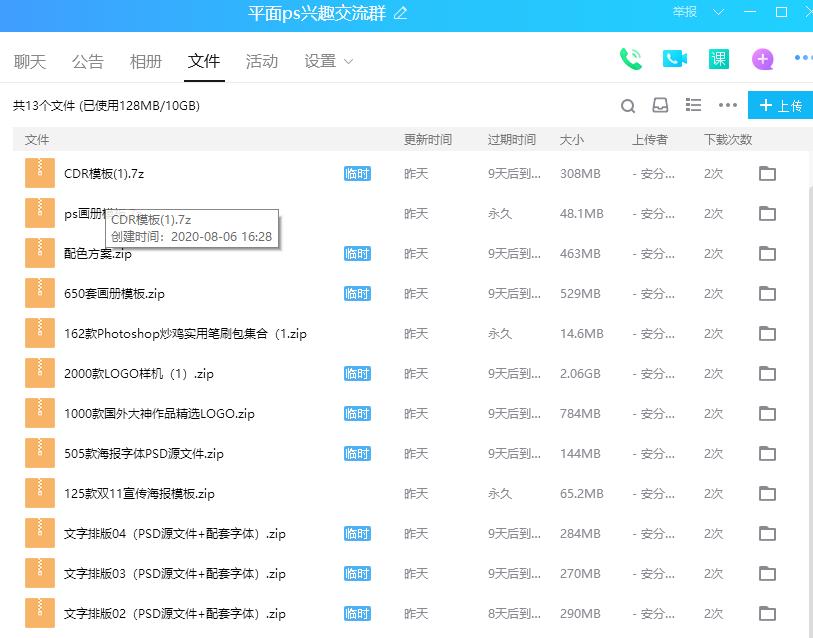Viewport: 813px width, 638px height.
Task: Open folder location for 125款双11宣传海报模板.zip
Action: click(x=767, y=493)
